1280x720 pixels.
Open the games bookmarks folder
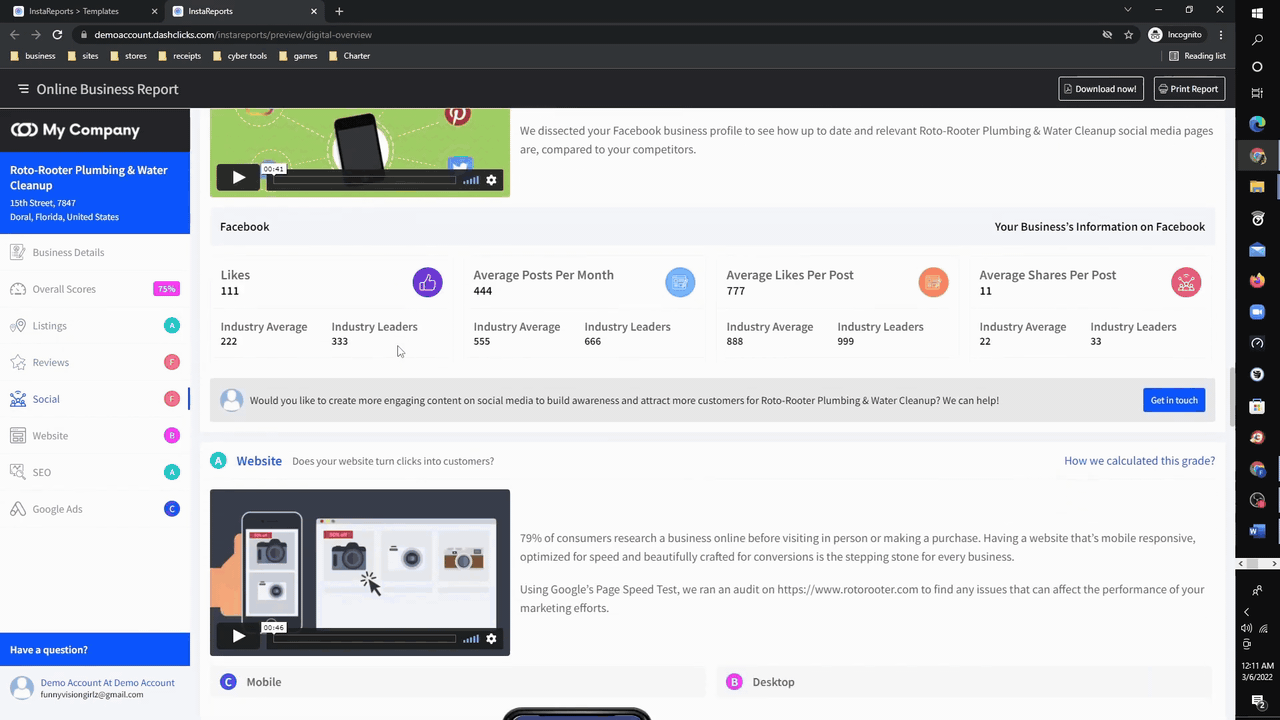click(299, 56)
